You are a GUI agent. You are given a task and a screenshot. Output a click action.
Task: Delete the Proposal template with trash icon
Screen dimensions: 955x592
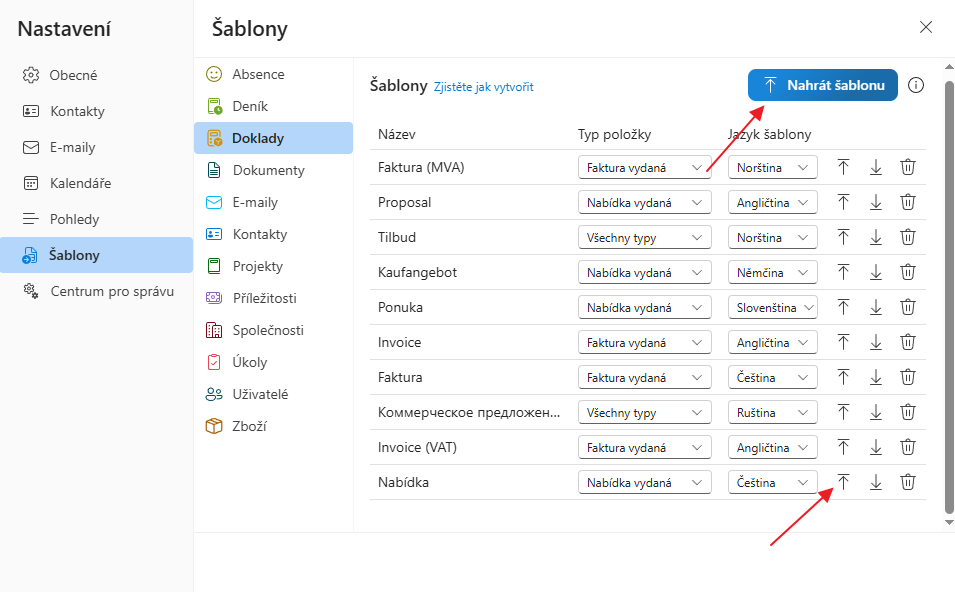tap(908, 202)
